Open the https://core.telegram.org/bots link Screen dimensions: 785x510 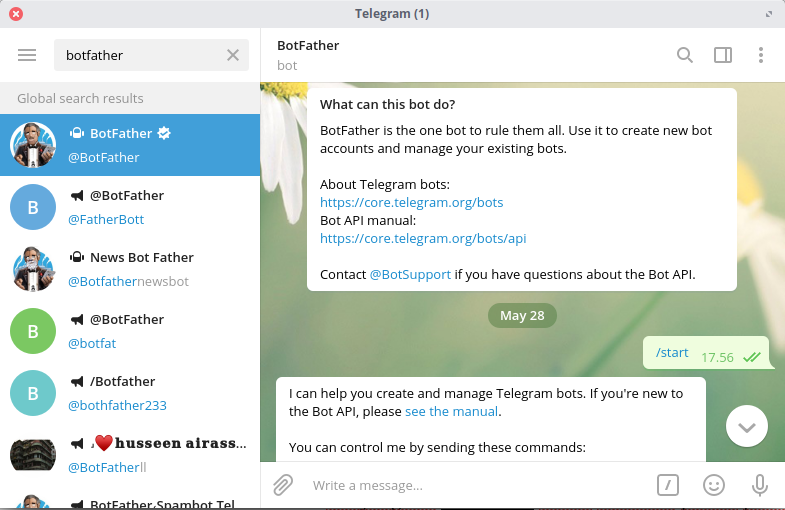pos(412,202)
